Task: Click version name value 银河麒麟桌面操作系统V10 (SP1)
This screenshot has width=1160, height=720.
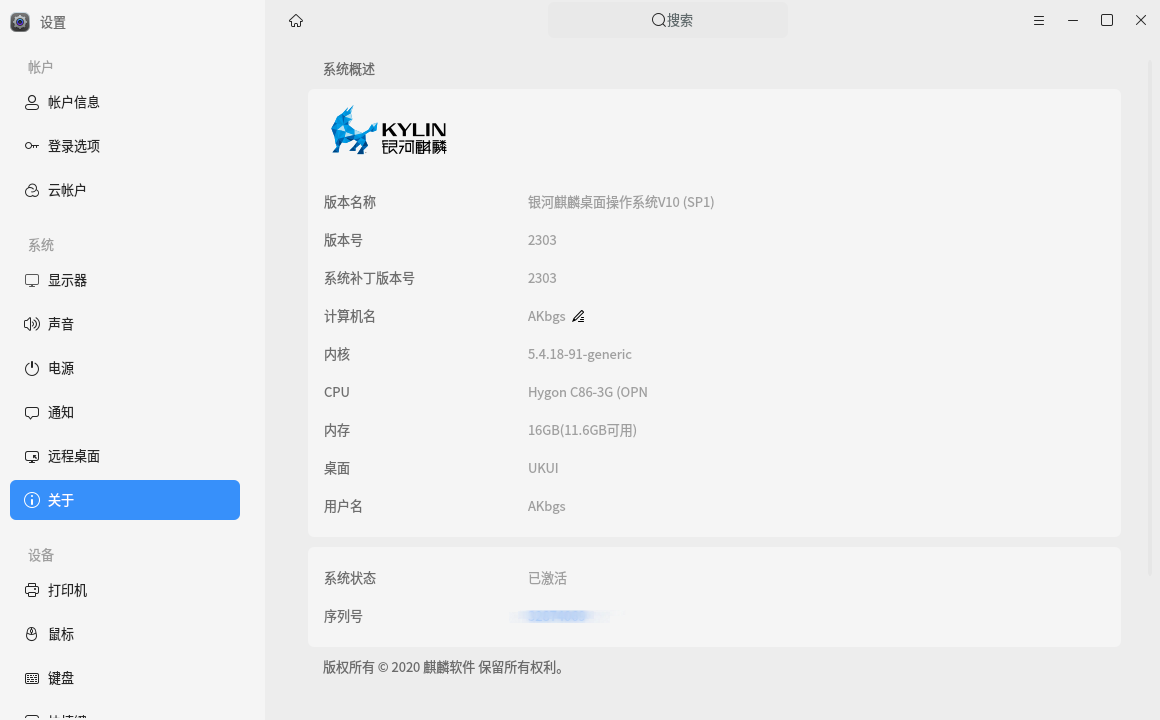Action: click(x=621, y=202)
